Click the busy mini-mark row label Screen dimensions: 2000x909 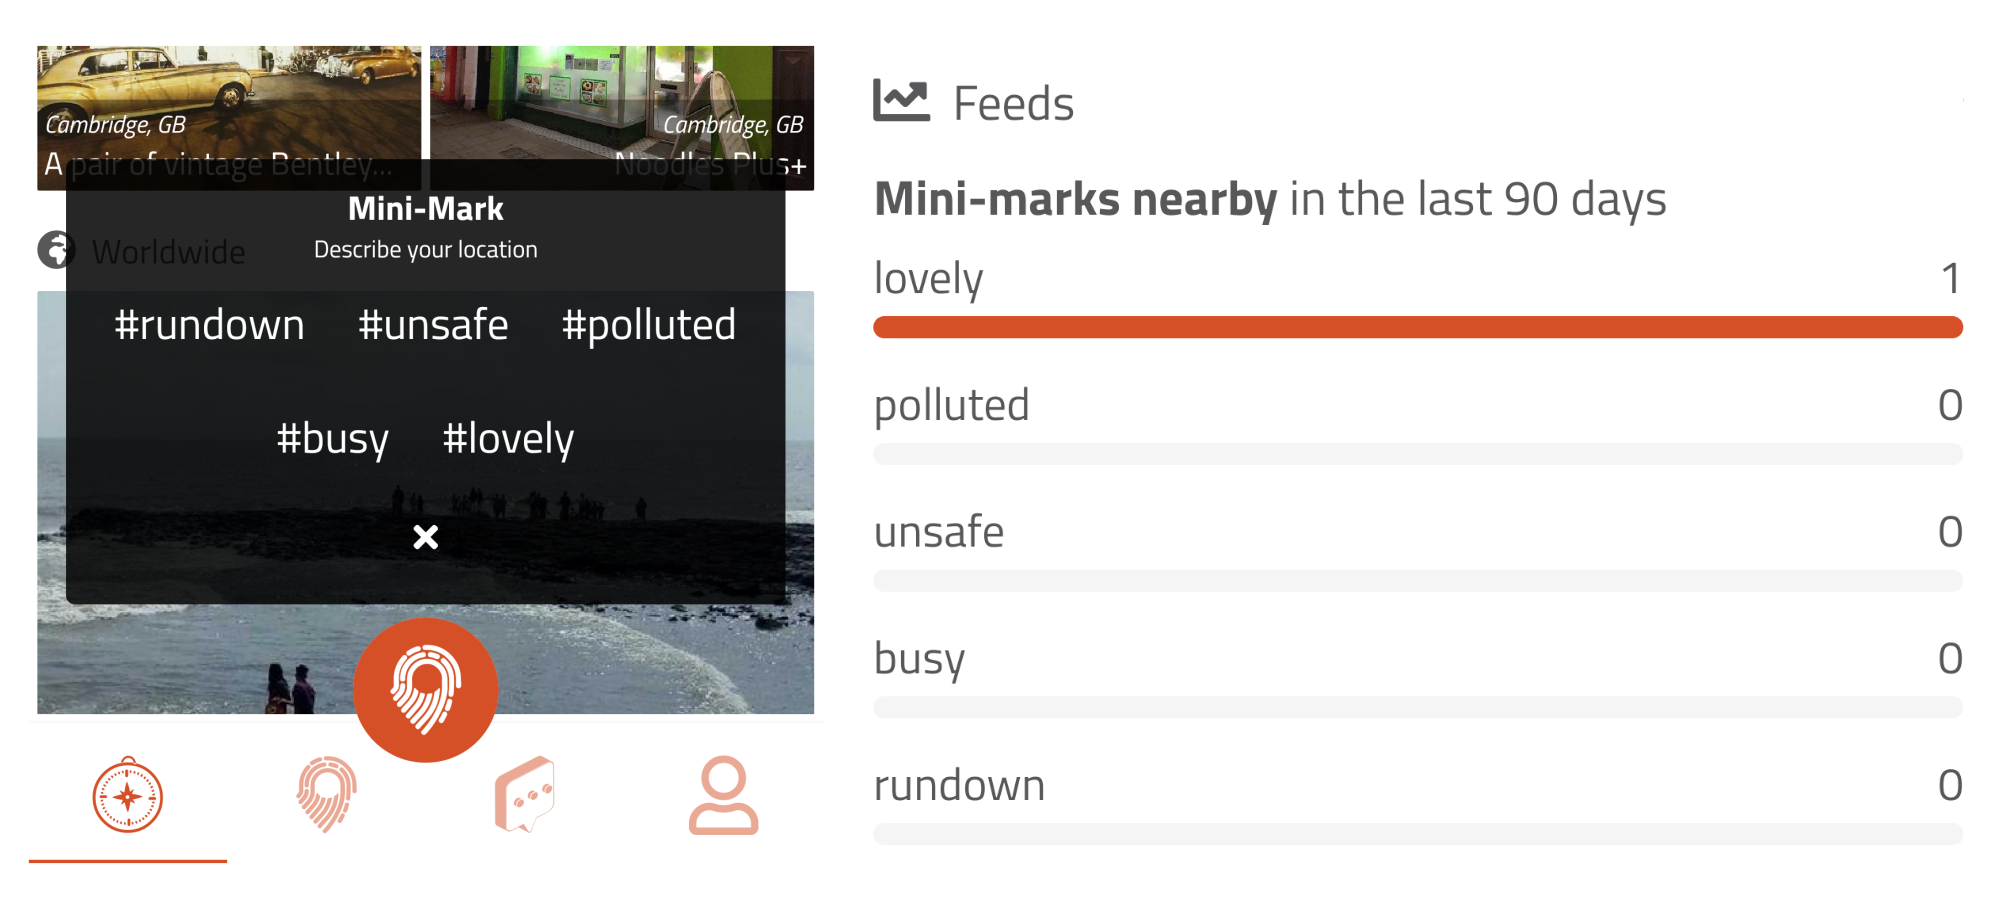(x=919, y=660)
